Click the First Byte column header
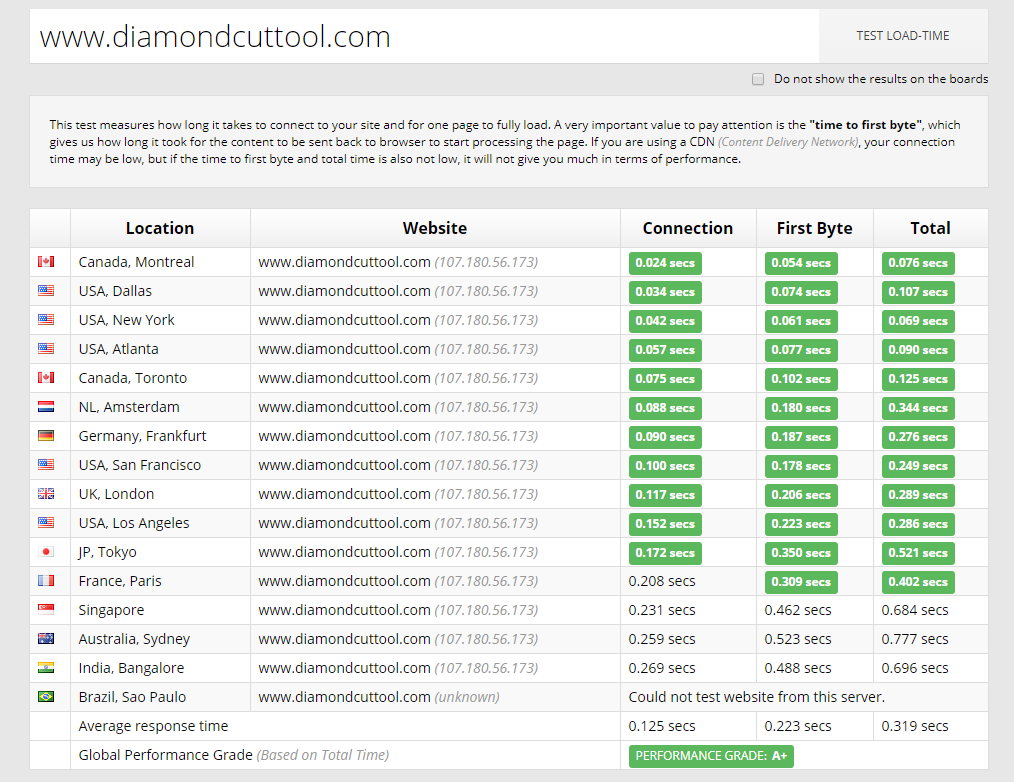Viewport: 1014px width, 782px height. click(x=814, y=228)
